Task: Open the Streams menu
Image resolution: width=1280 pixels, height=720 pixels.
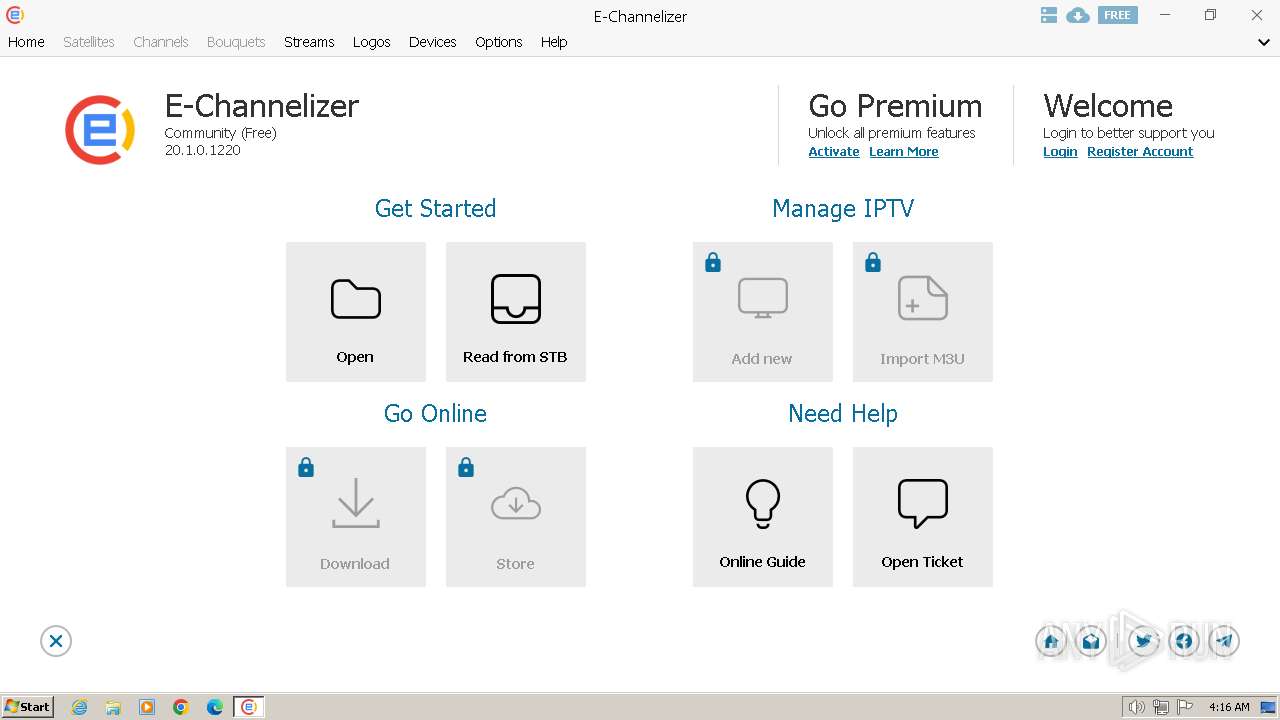Action: pyautogui.click(x=309, y=42)
